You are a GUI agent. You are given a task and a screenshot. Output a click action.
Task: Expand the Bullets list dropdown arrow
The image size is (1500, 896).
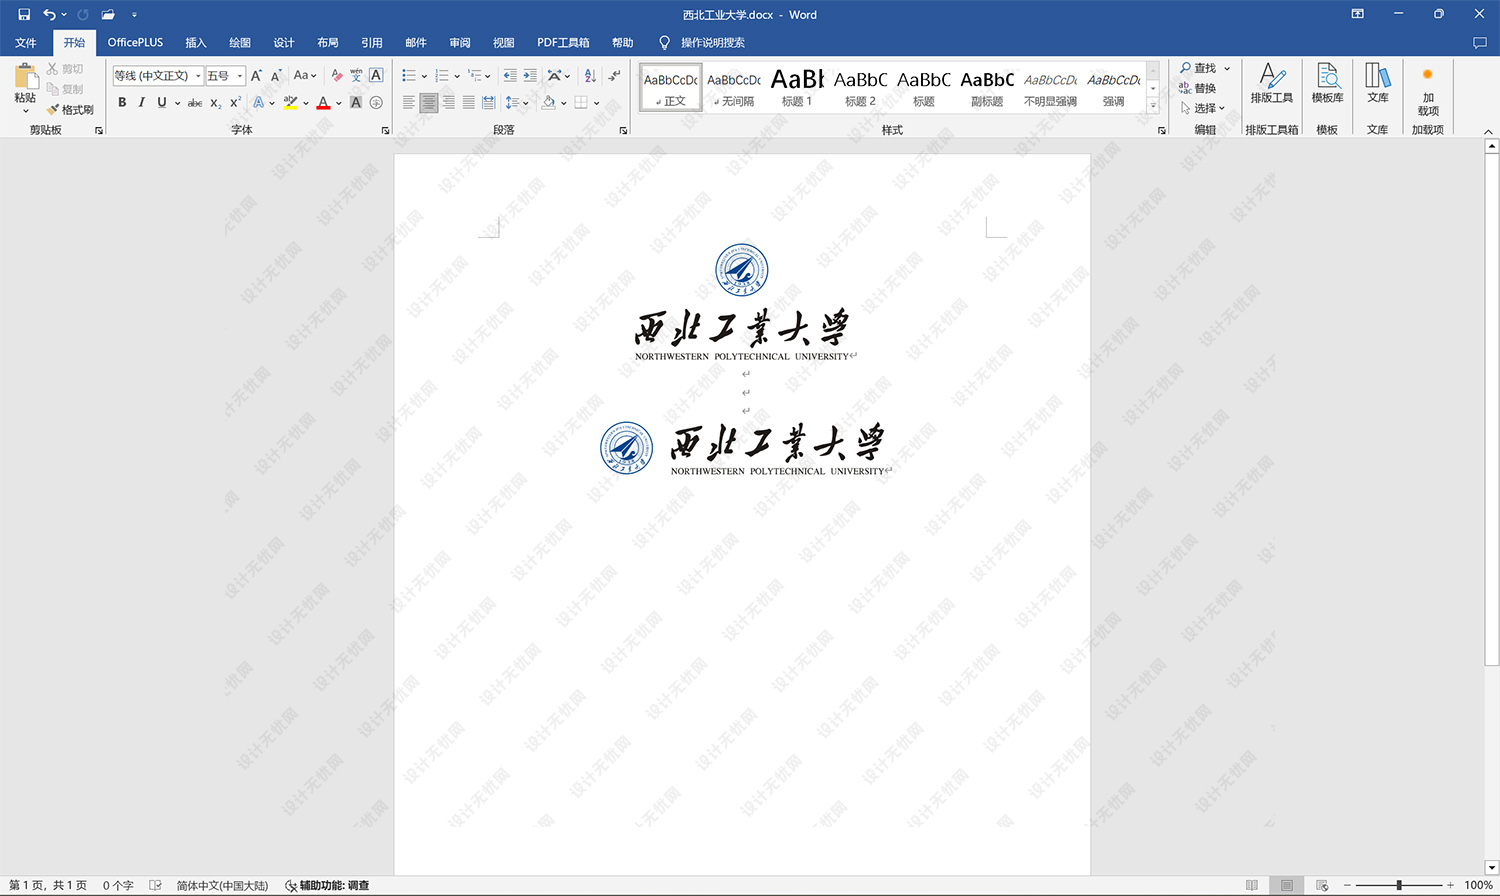click(424, 76)
